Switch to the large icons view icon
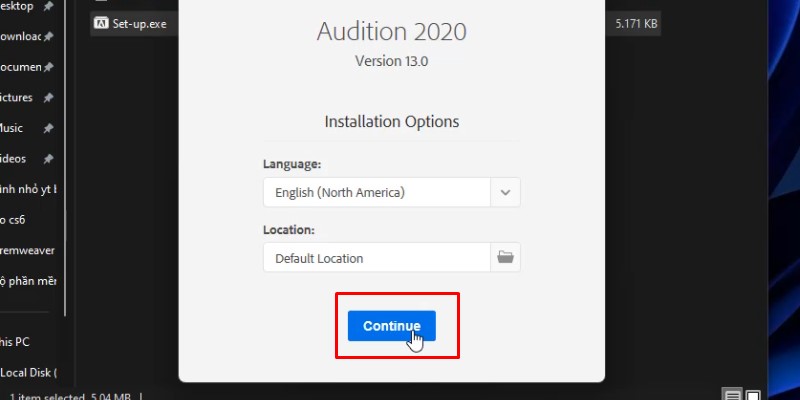The width and height of the screenshot is (800, 400). coord(753,395)
